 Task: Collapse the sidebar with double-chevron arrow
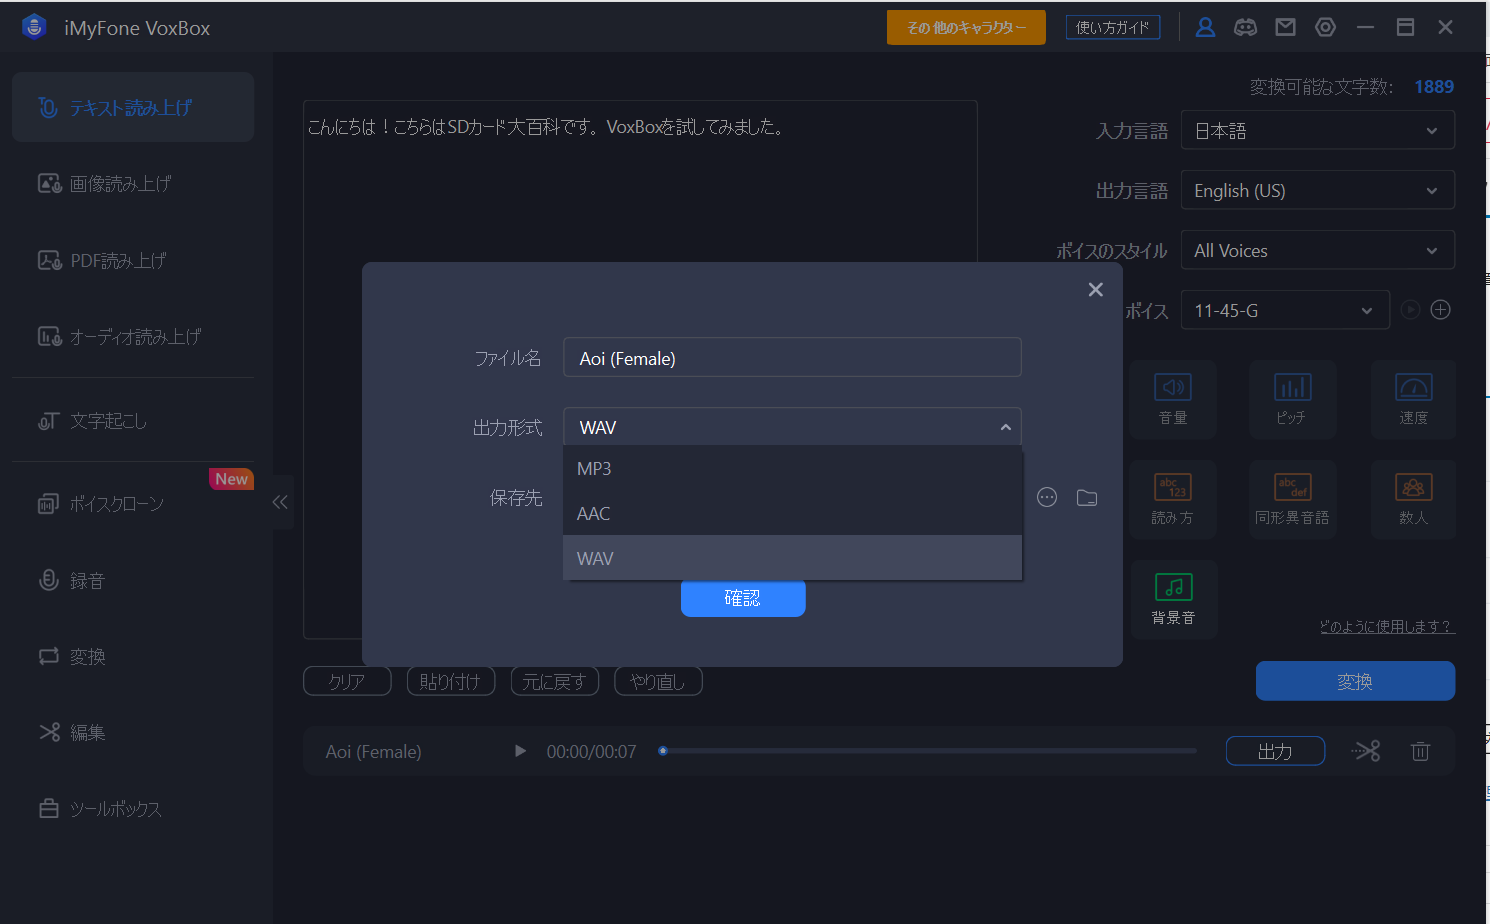[280, 502]
